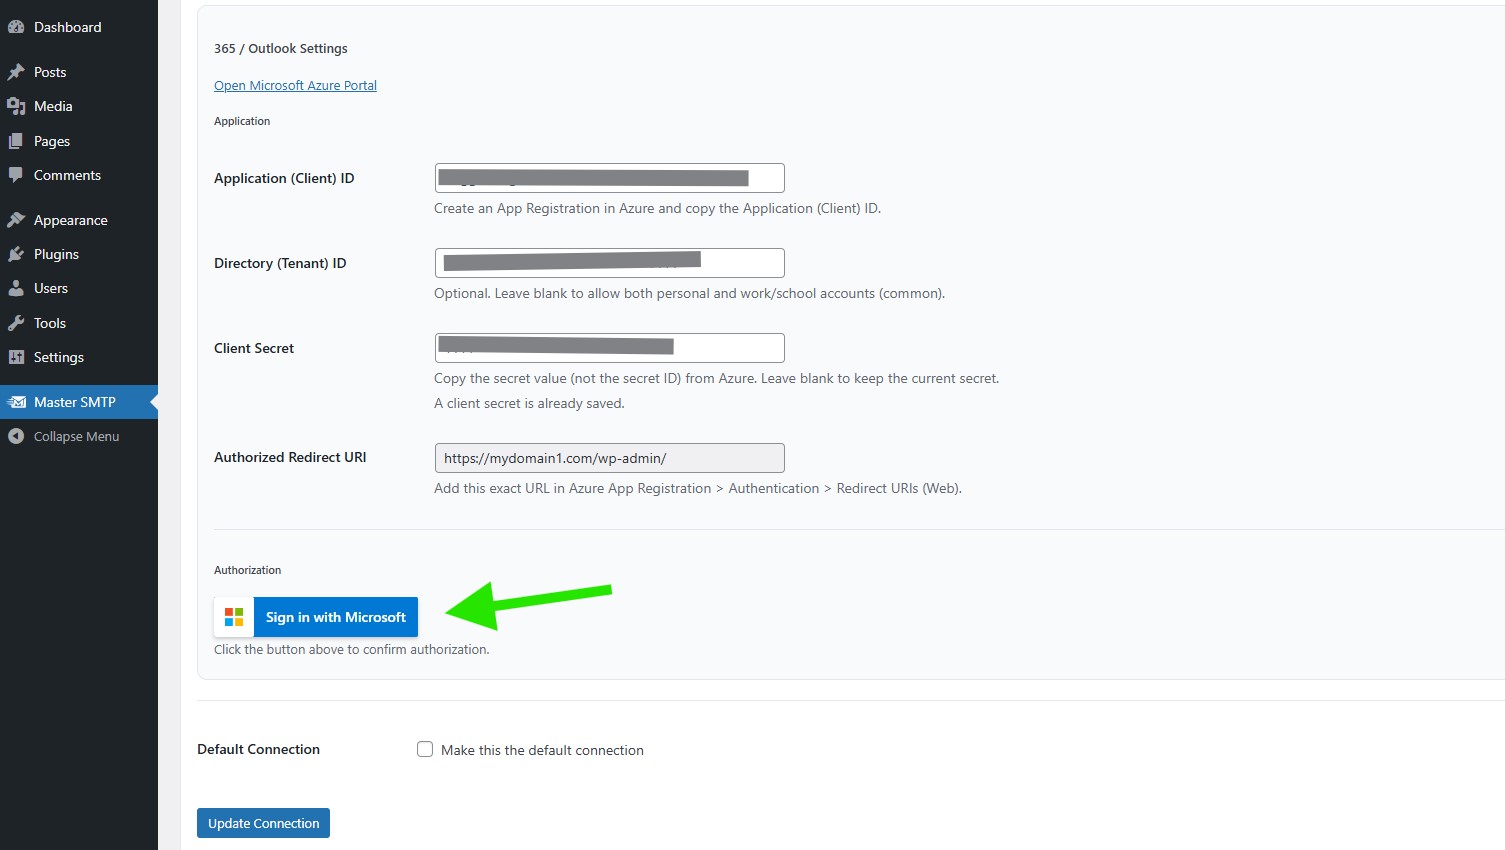The width and height of the screenshot is (1505, 850).
Task: Click the Plugins plug icon
Action: point(16,254)
